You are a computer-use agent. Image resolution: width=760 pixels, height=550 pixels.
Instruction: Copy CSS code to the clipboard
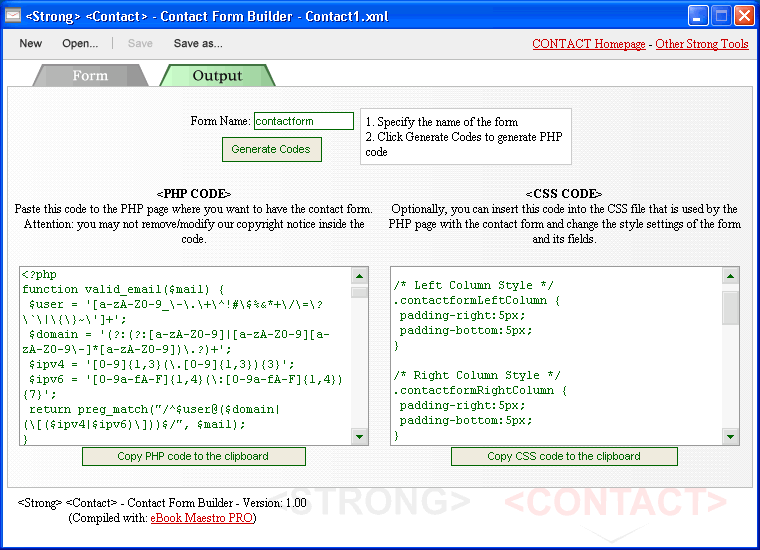click(564, 456)
